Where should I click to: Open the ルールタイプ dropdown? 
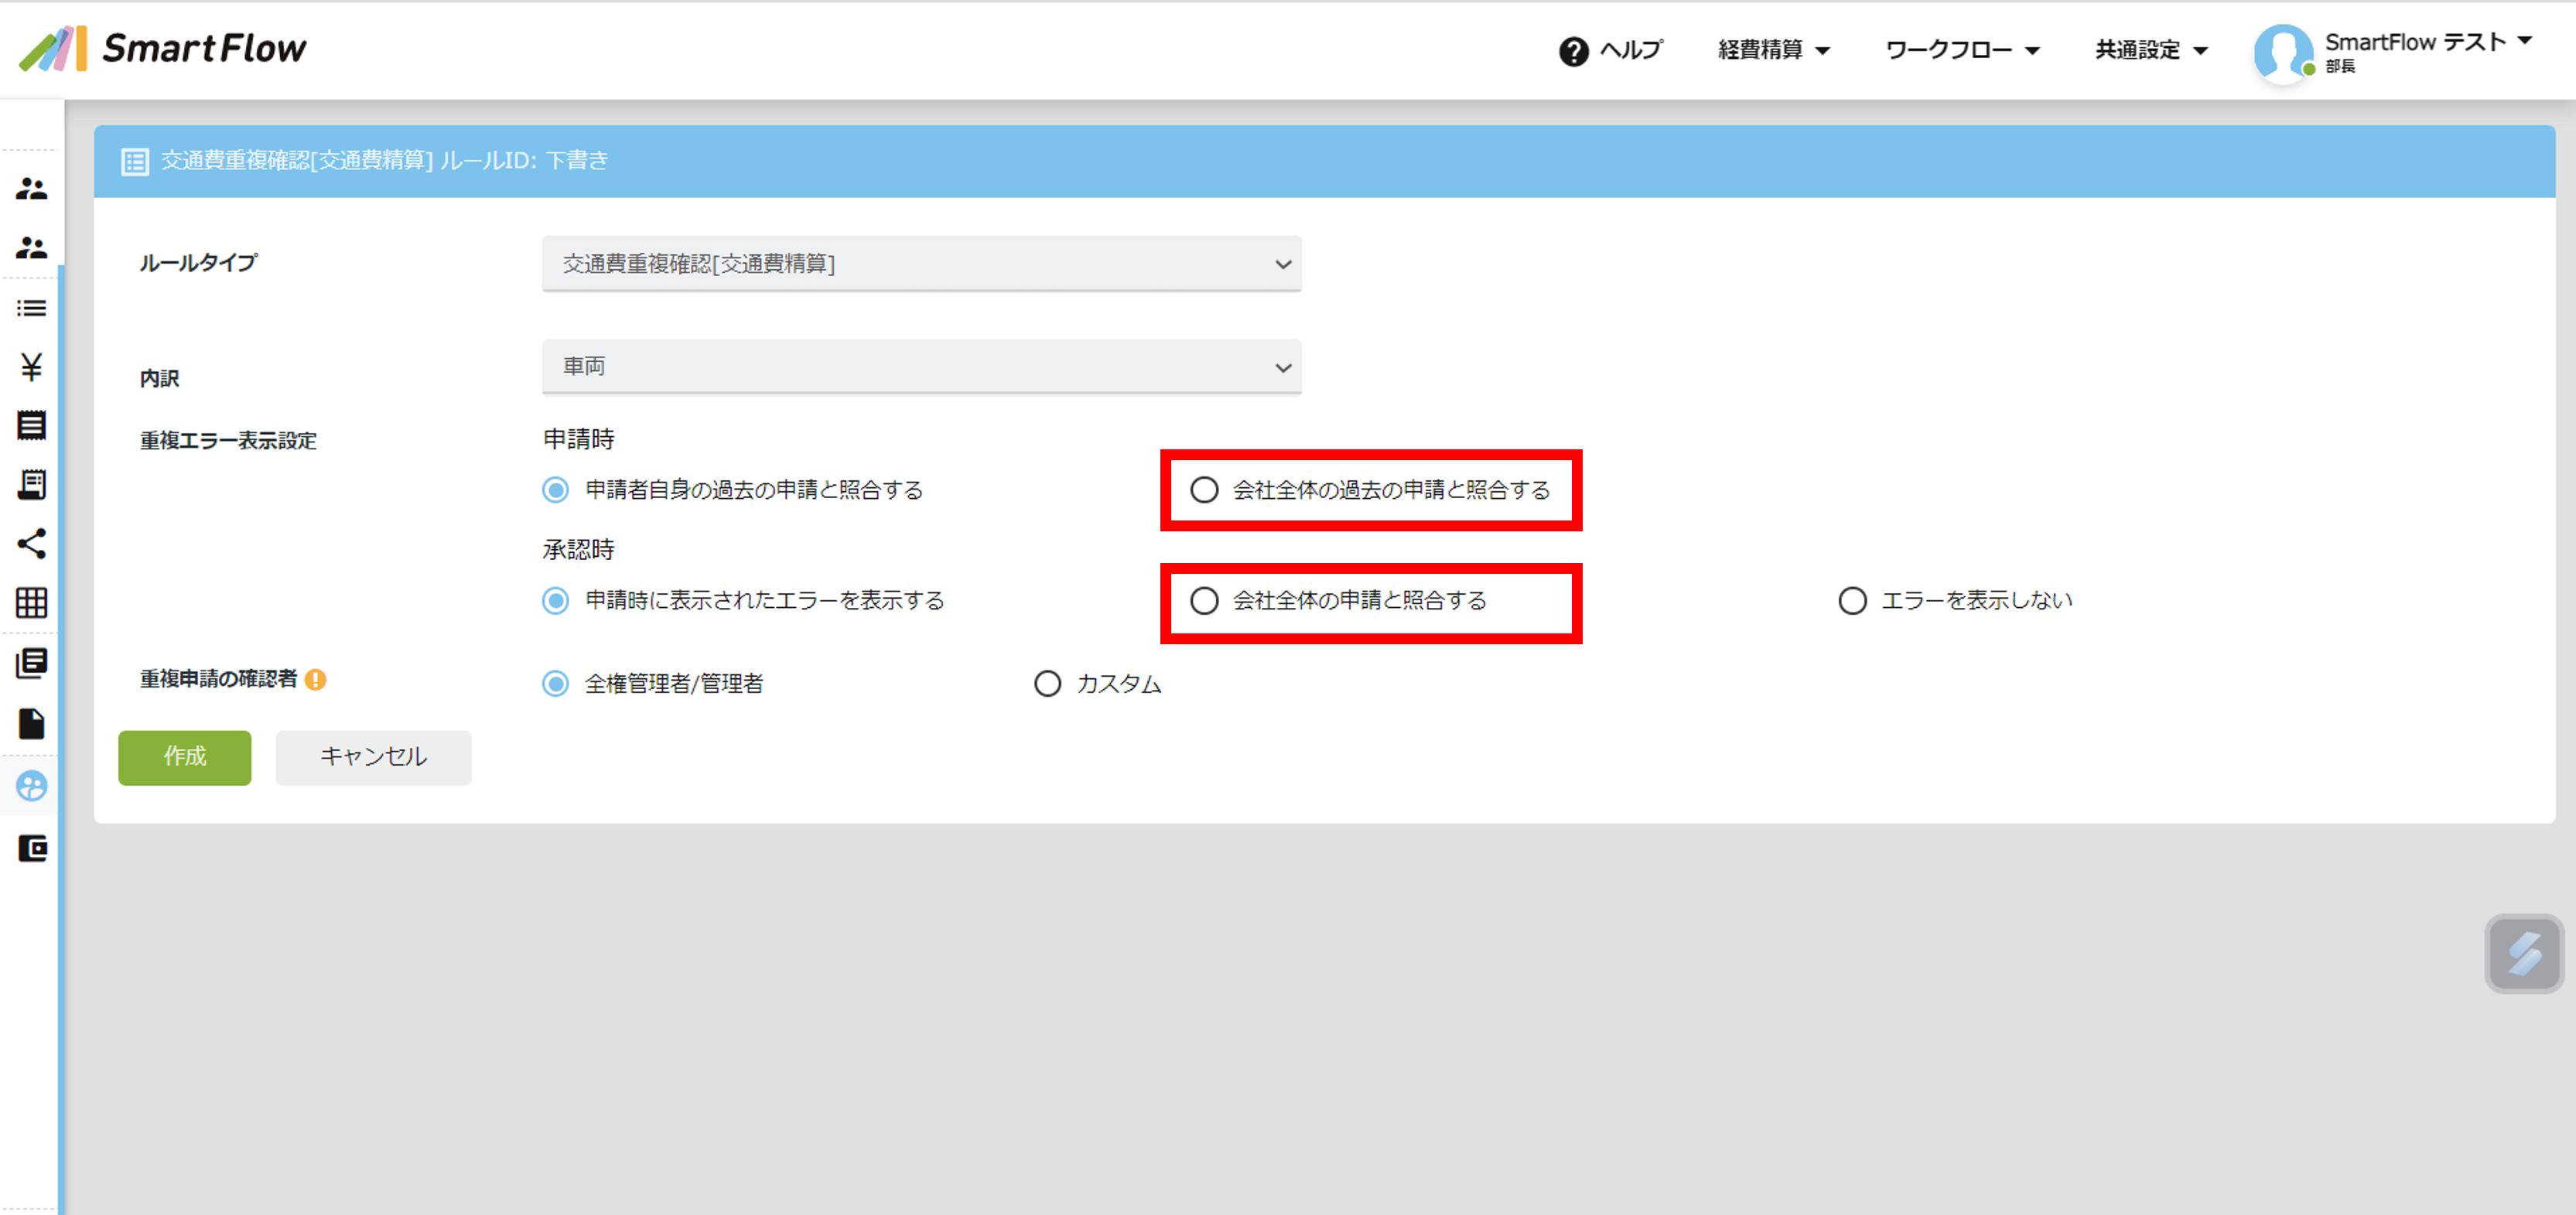point(920,264)
